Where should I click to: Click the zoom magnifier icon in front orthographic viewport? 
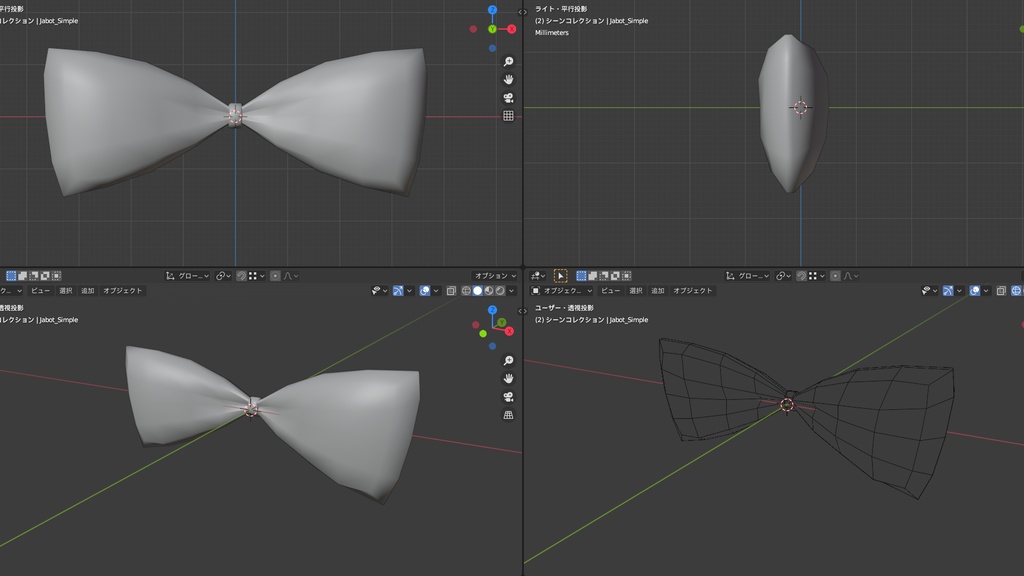(x=508, y=62)
